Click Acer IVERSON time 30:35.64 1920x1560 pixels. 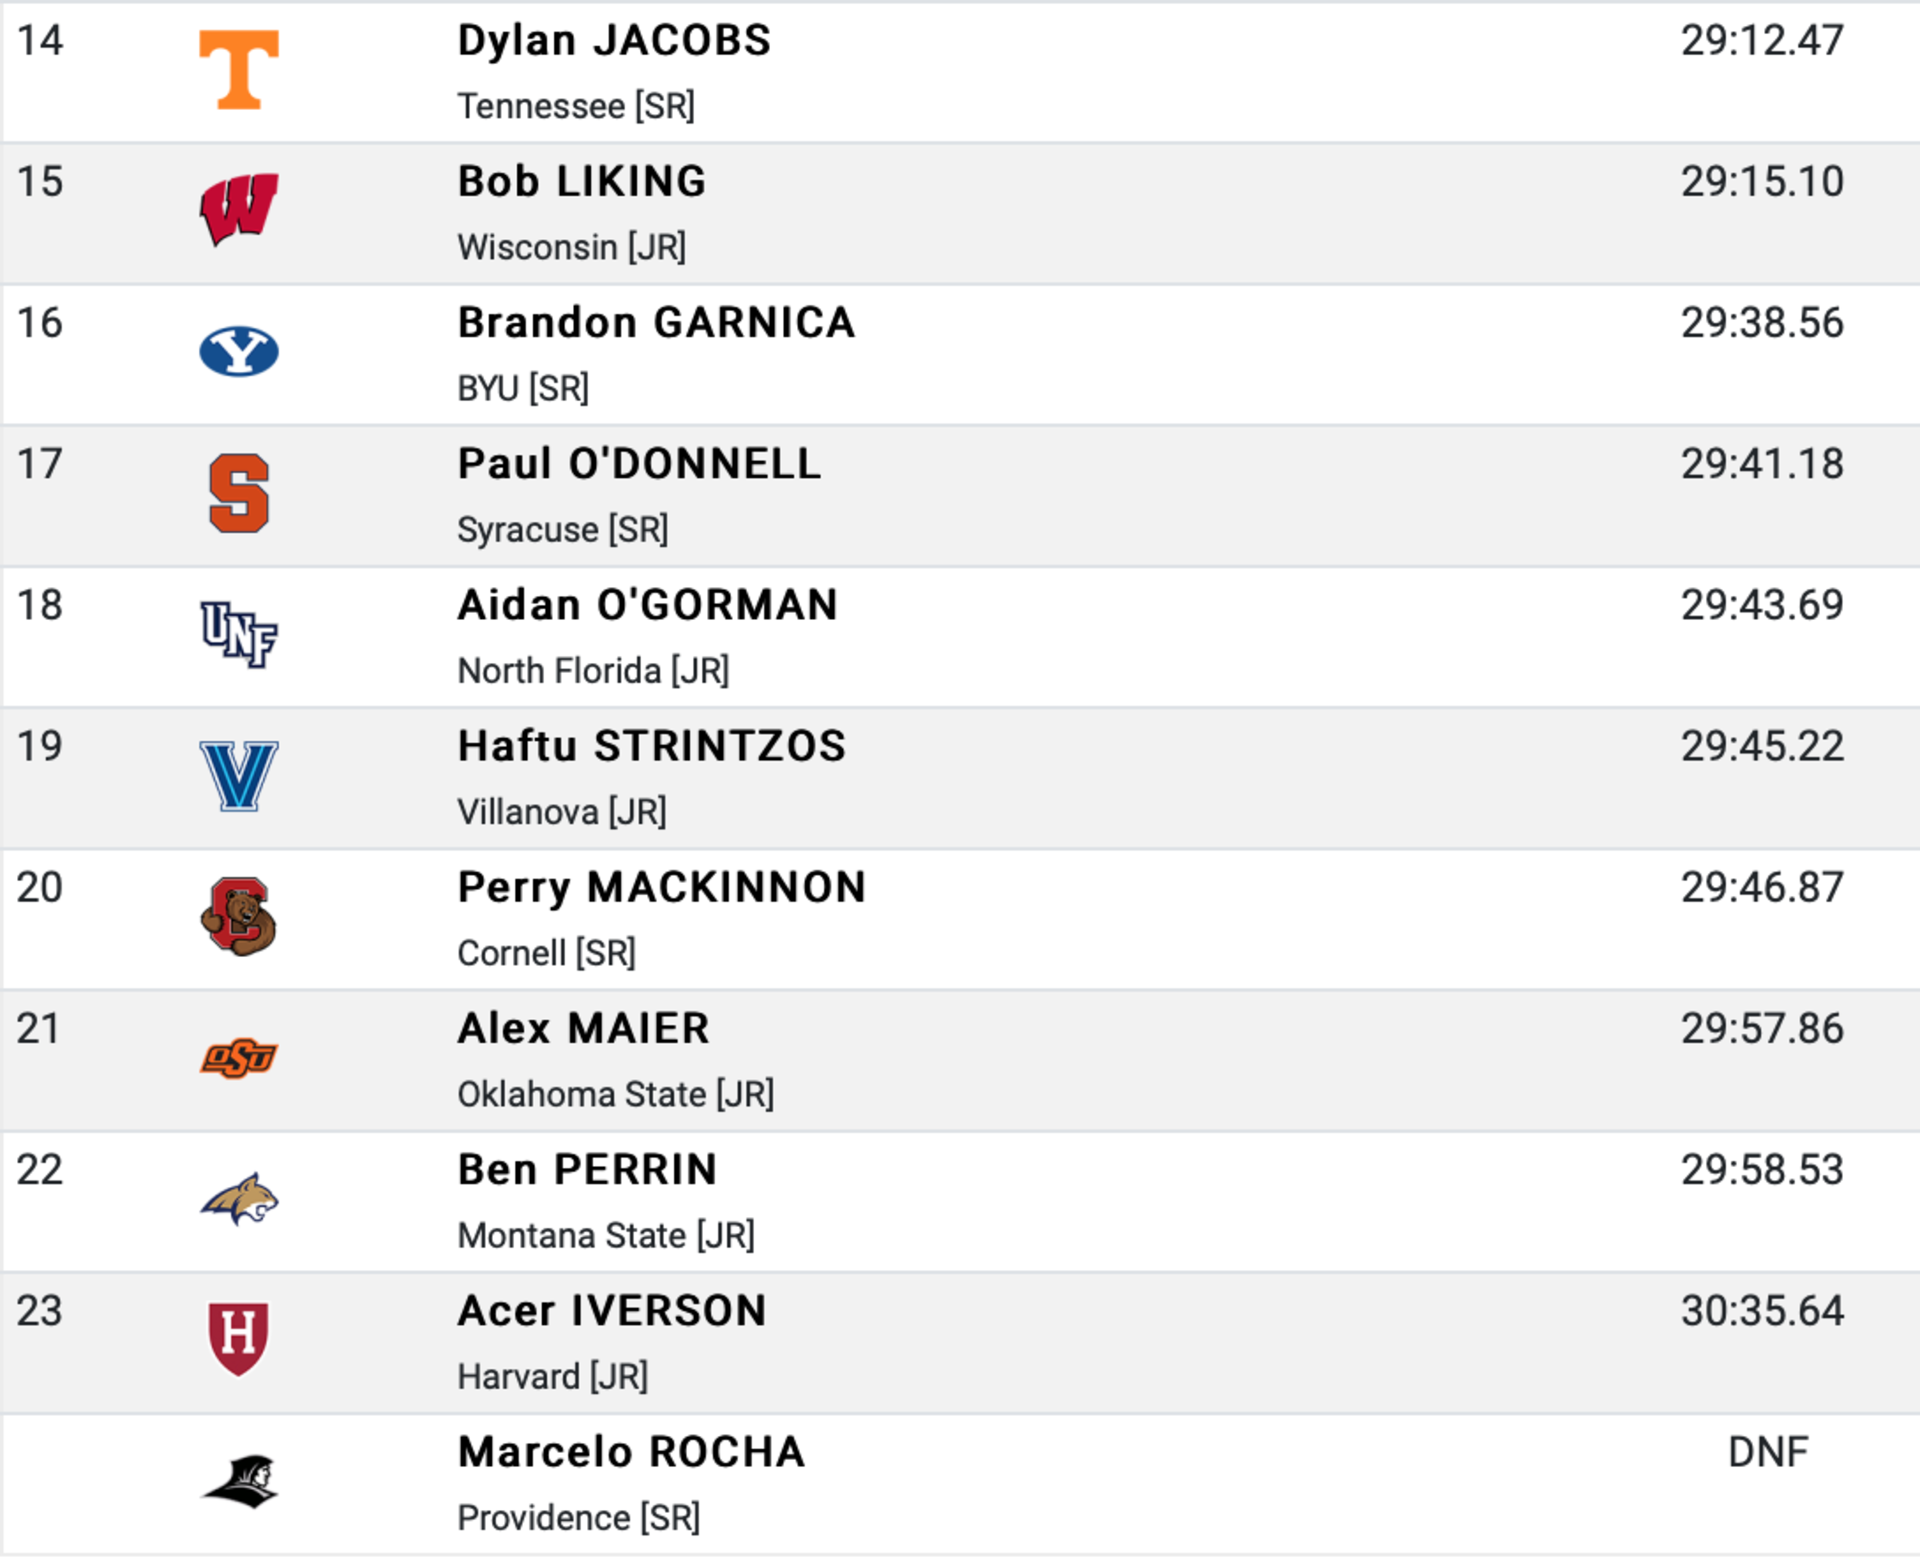(1762, 1311)
